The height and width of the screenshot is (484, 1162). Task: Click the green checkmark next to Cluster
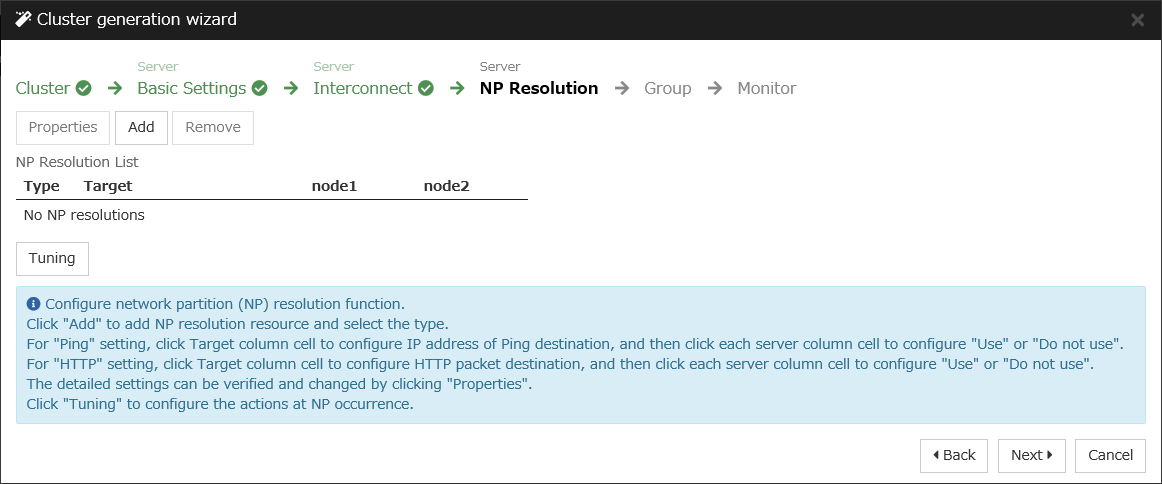click(84, 88)
